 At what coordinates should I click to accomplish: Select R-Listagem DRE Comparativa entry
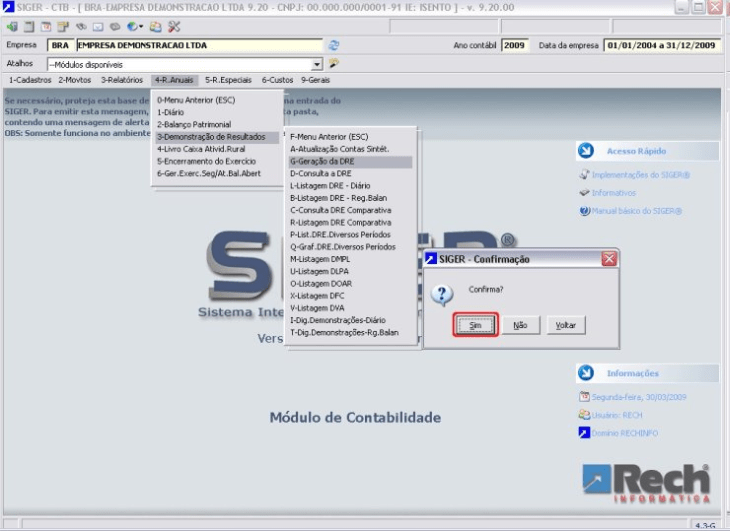pos(350,222)
